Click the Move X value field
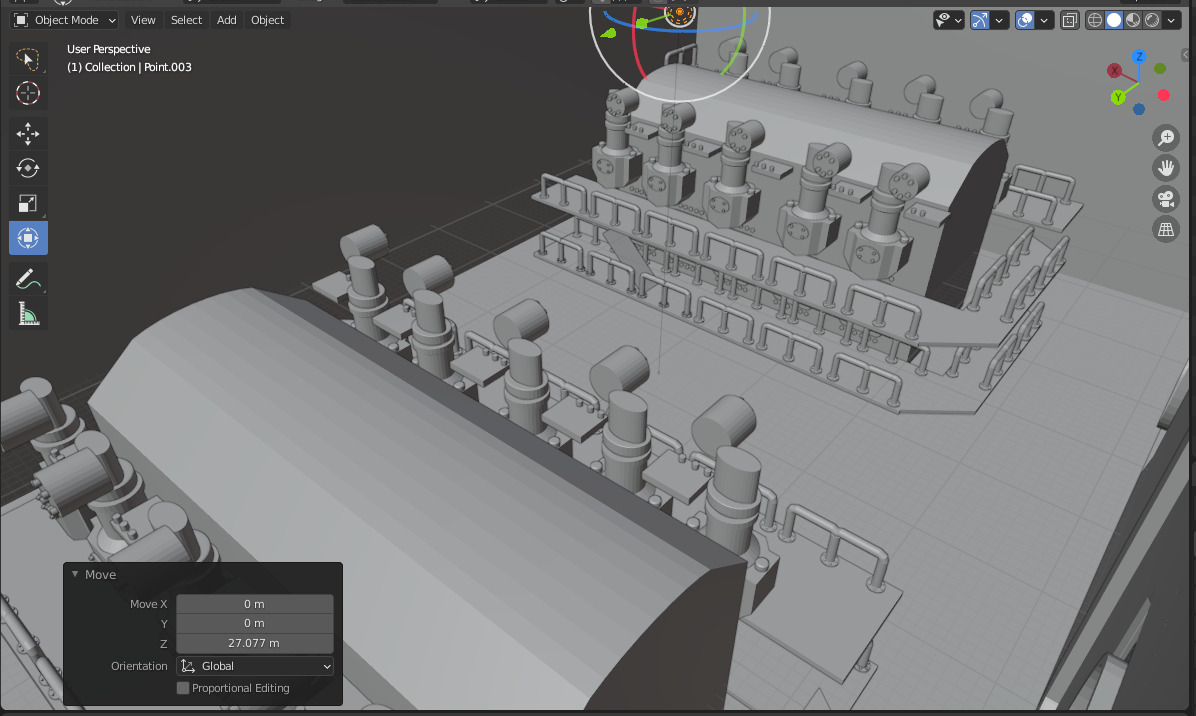This screenshot has height=716, width=1196. point(255,604)
